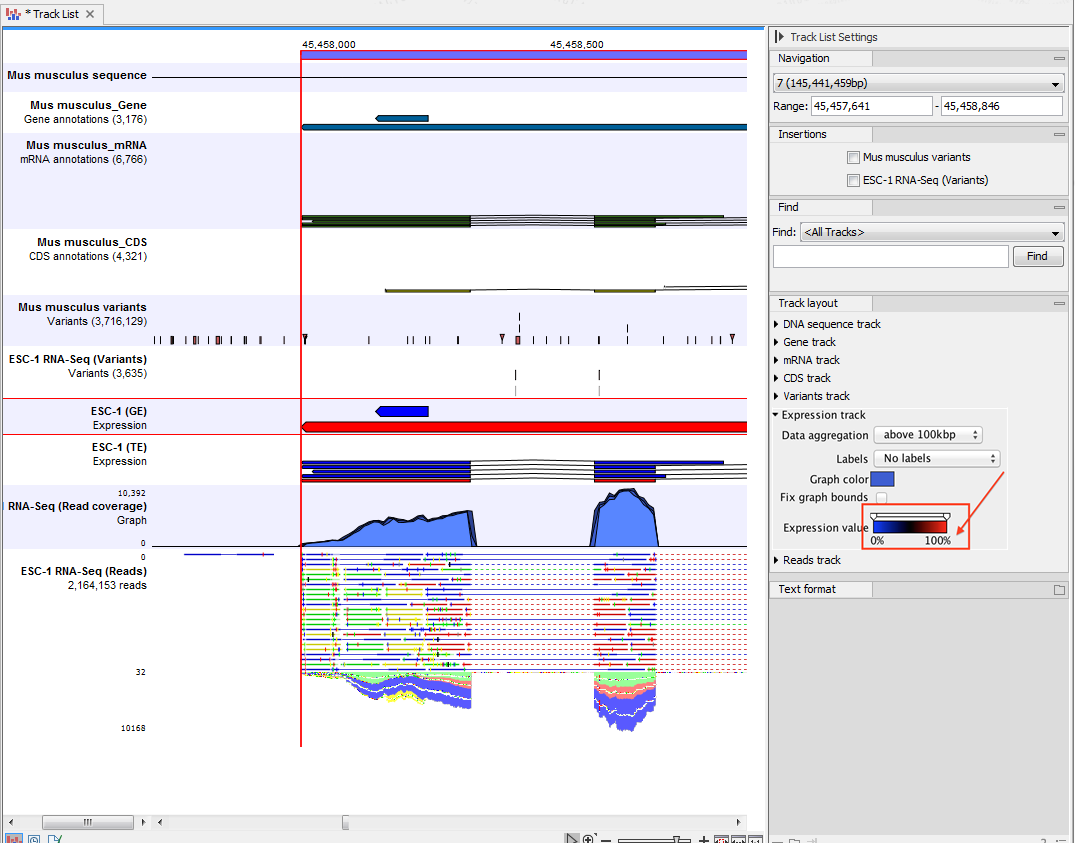Expand DNA sequence track settings

coord(776,324)
